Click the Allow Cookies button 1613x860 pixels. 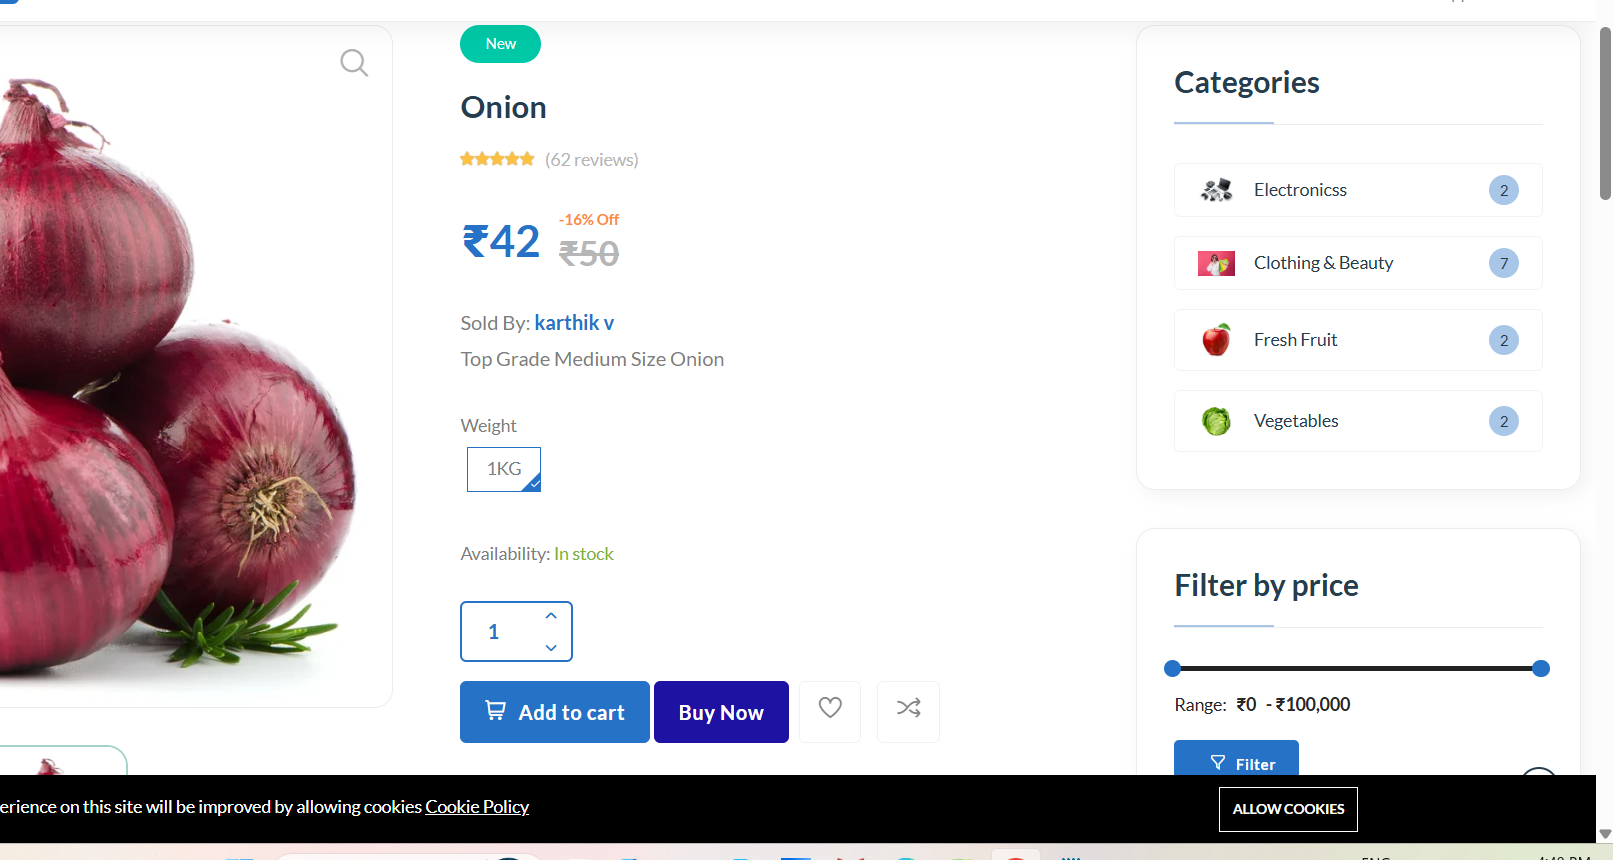coord(1288,809)
